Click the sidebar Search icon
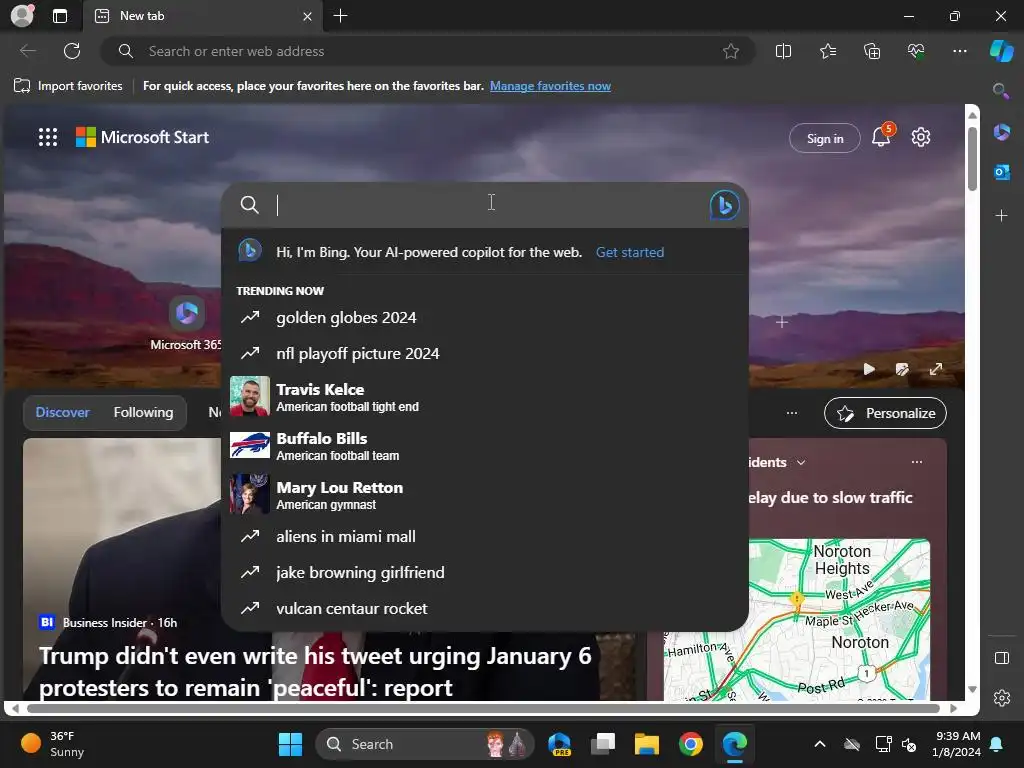1024x768 pixels. 1000,91
